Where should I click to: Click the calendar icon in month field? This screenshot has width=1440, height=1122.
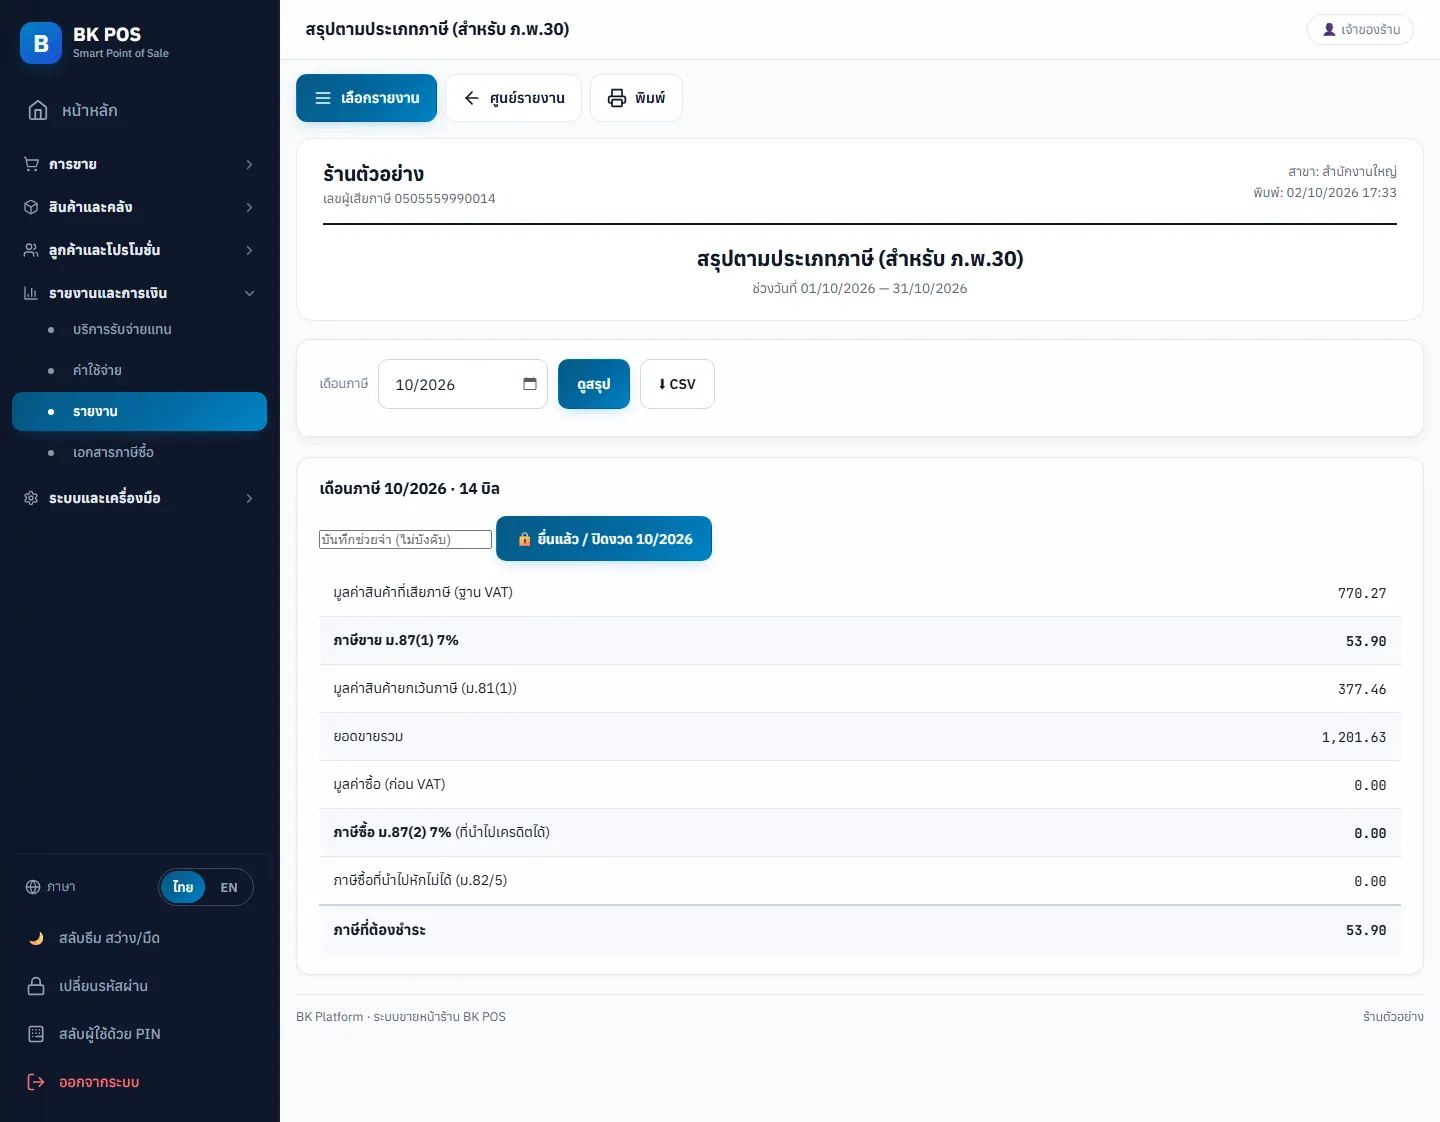tap(530, 384)
